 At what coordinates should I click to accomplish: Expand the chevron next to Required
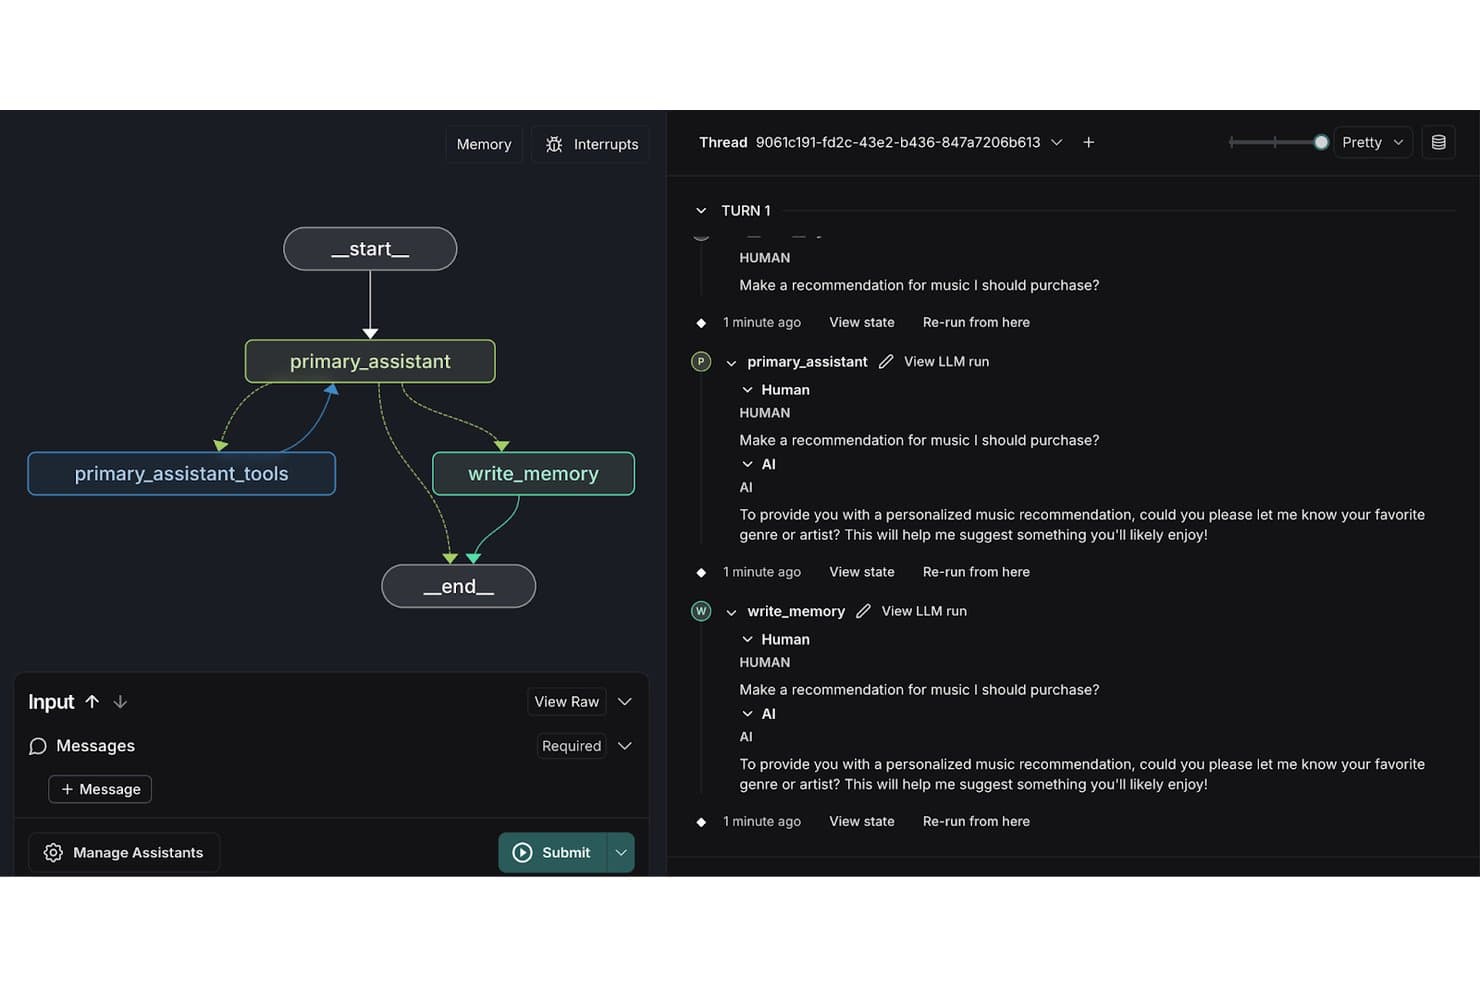click(625, 746)
